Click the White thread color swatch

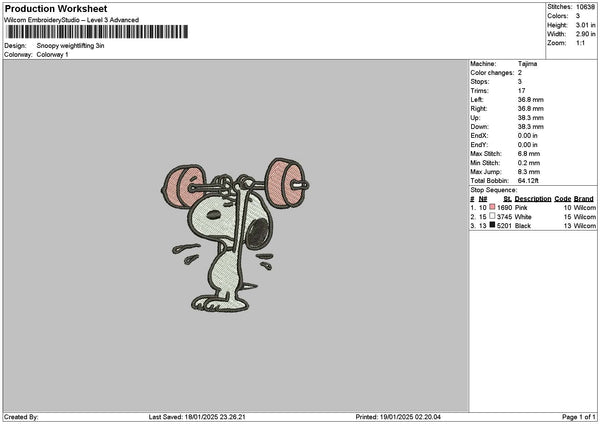pyautogui.click(x=492, y=216)
